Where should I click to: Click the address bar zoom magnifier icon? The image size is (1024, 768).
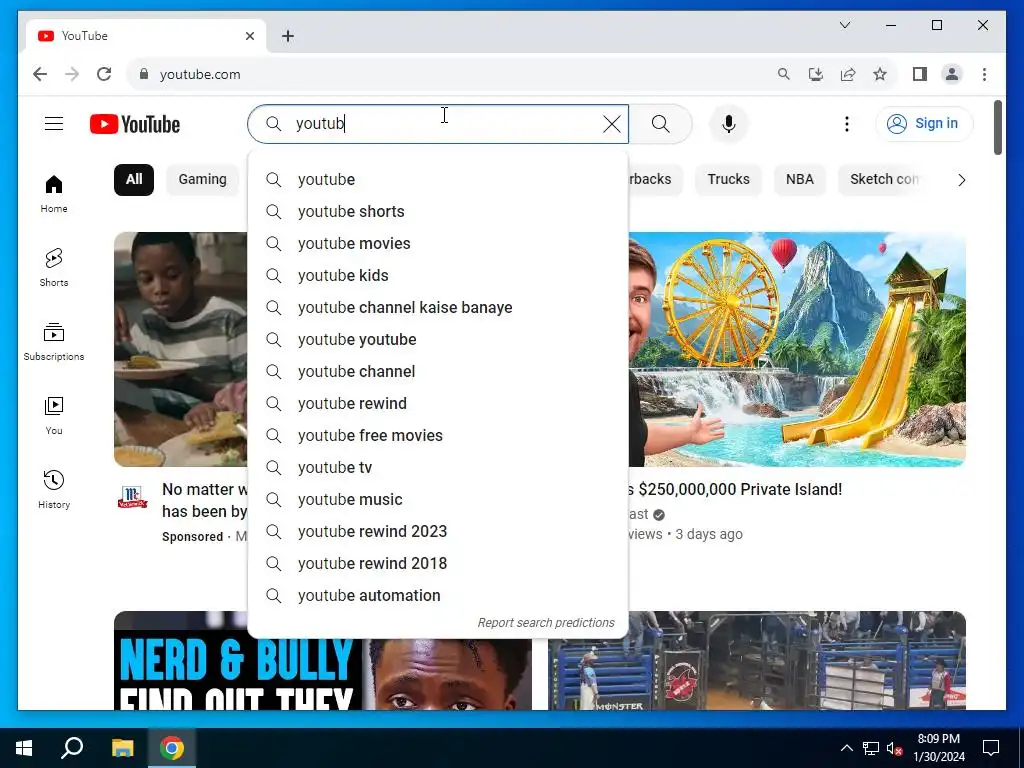tap(784, 74)
